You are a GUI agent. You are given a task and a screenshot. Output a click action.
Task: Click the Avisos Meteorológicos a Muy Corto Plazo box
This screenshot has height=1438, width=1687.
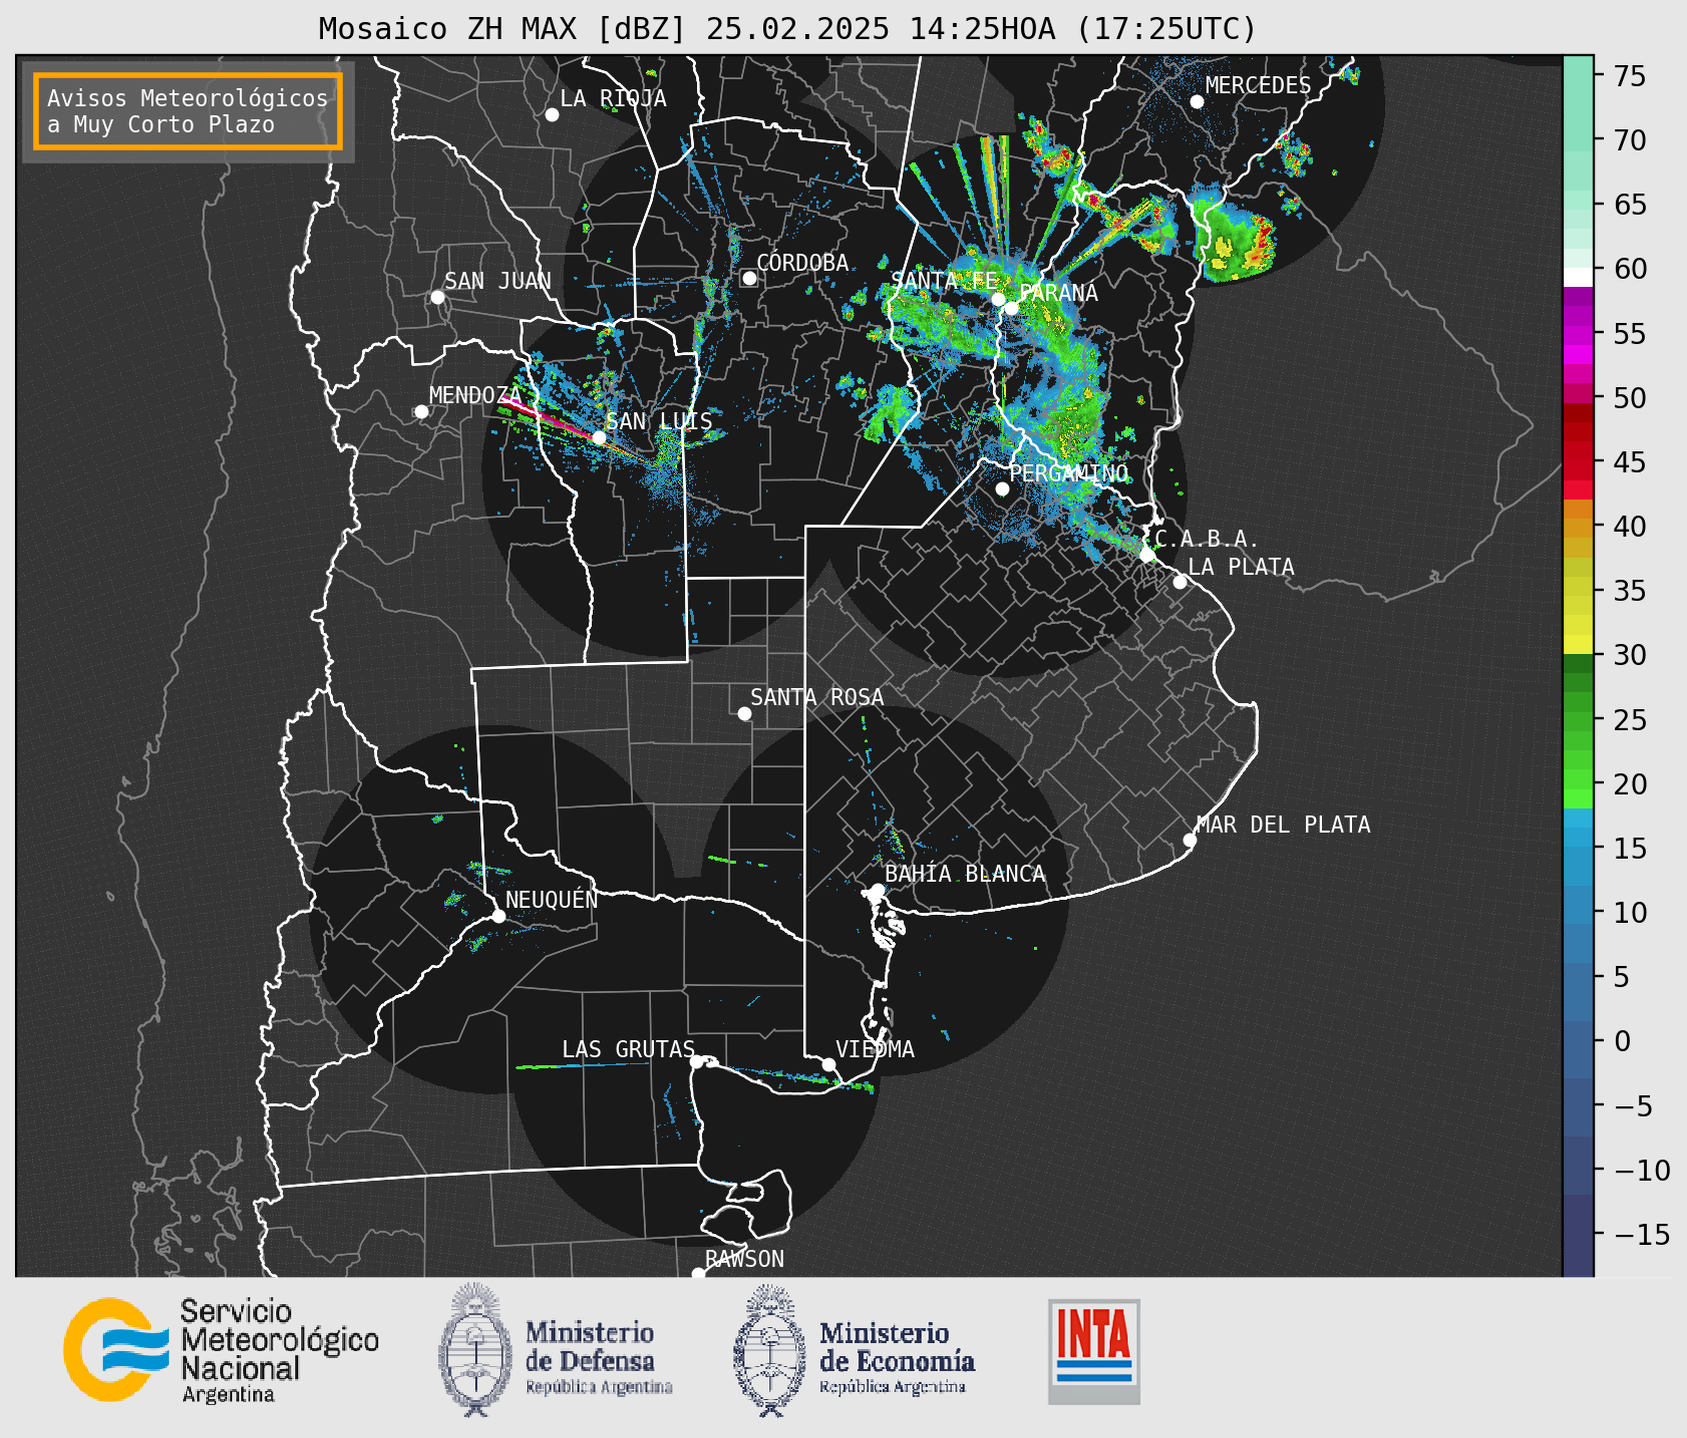188,111
